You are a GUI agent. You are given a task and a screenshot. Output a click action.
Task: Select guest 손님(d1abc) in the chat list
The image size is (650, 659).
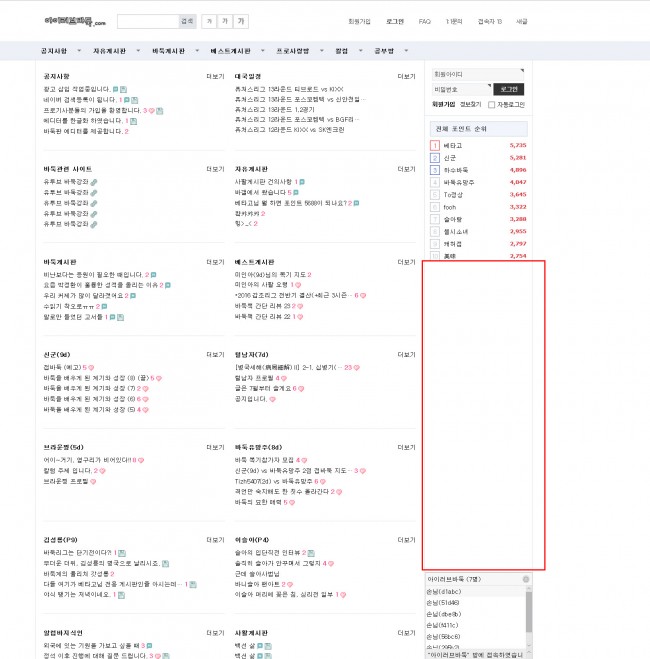[x=444, y=592]
